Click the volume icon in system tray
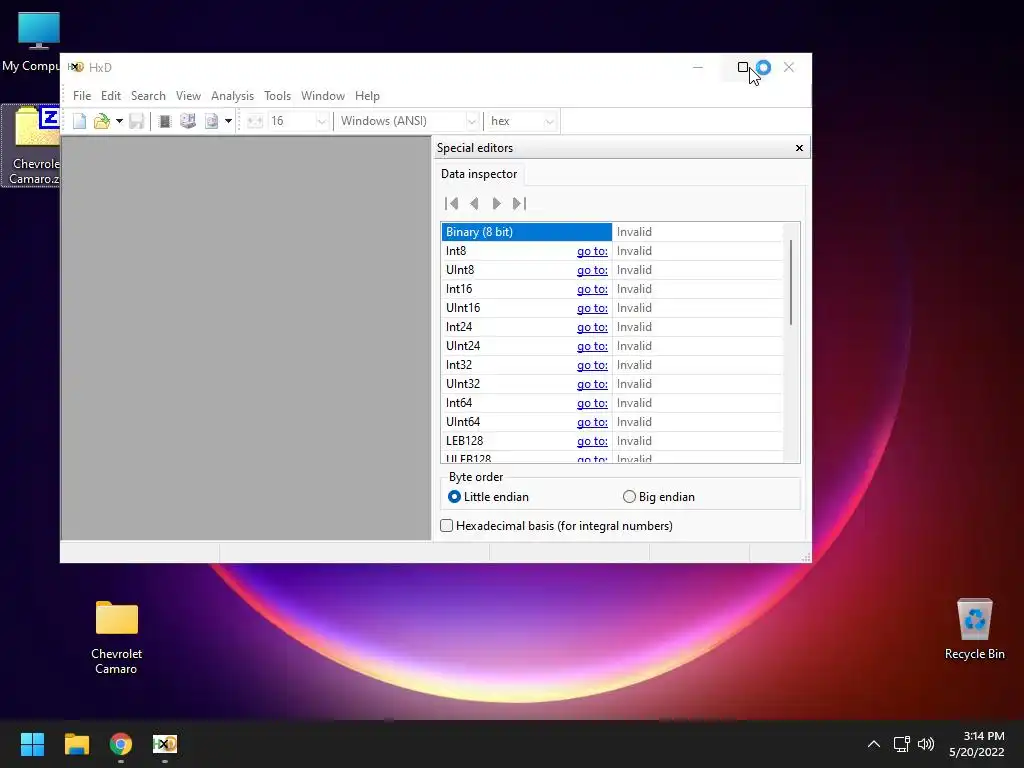This screenshot has height=768, width=1024. pos(926,744)
